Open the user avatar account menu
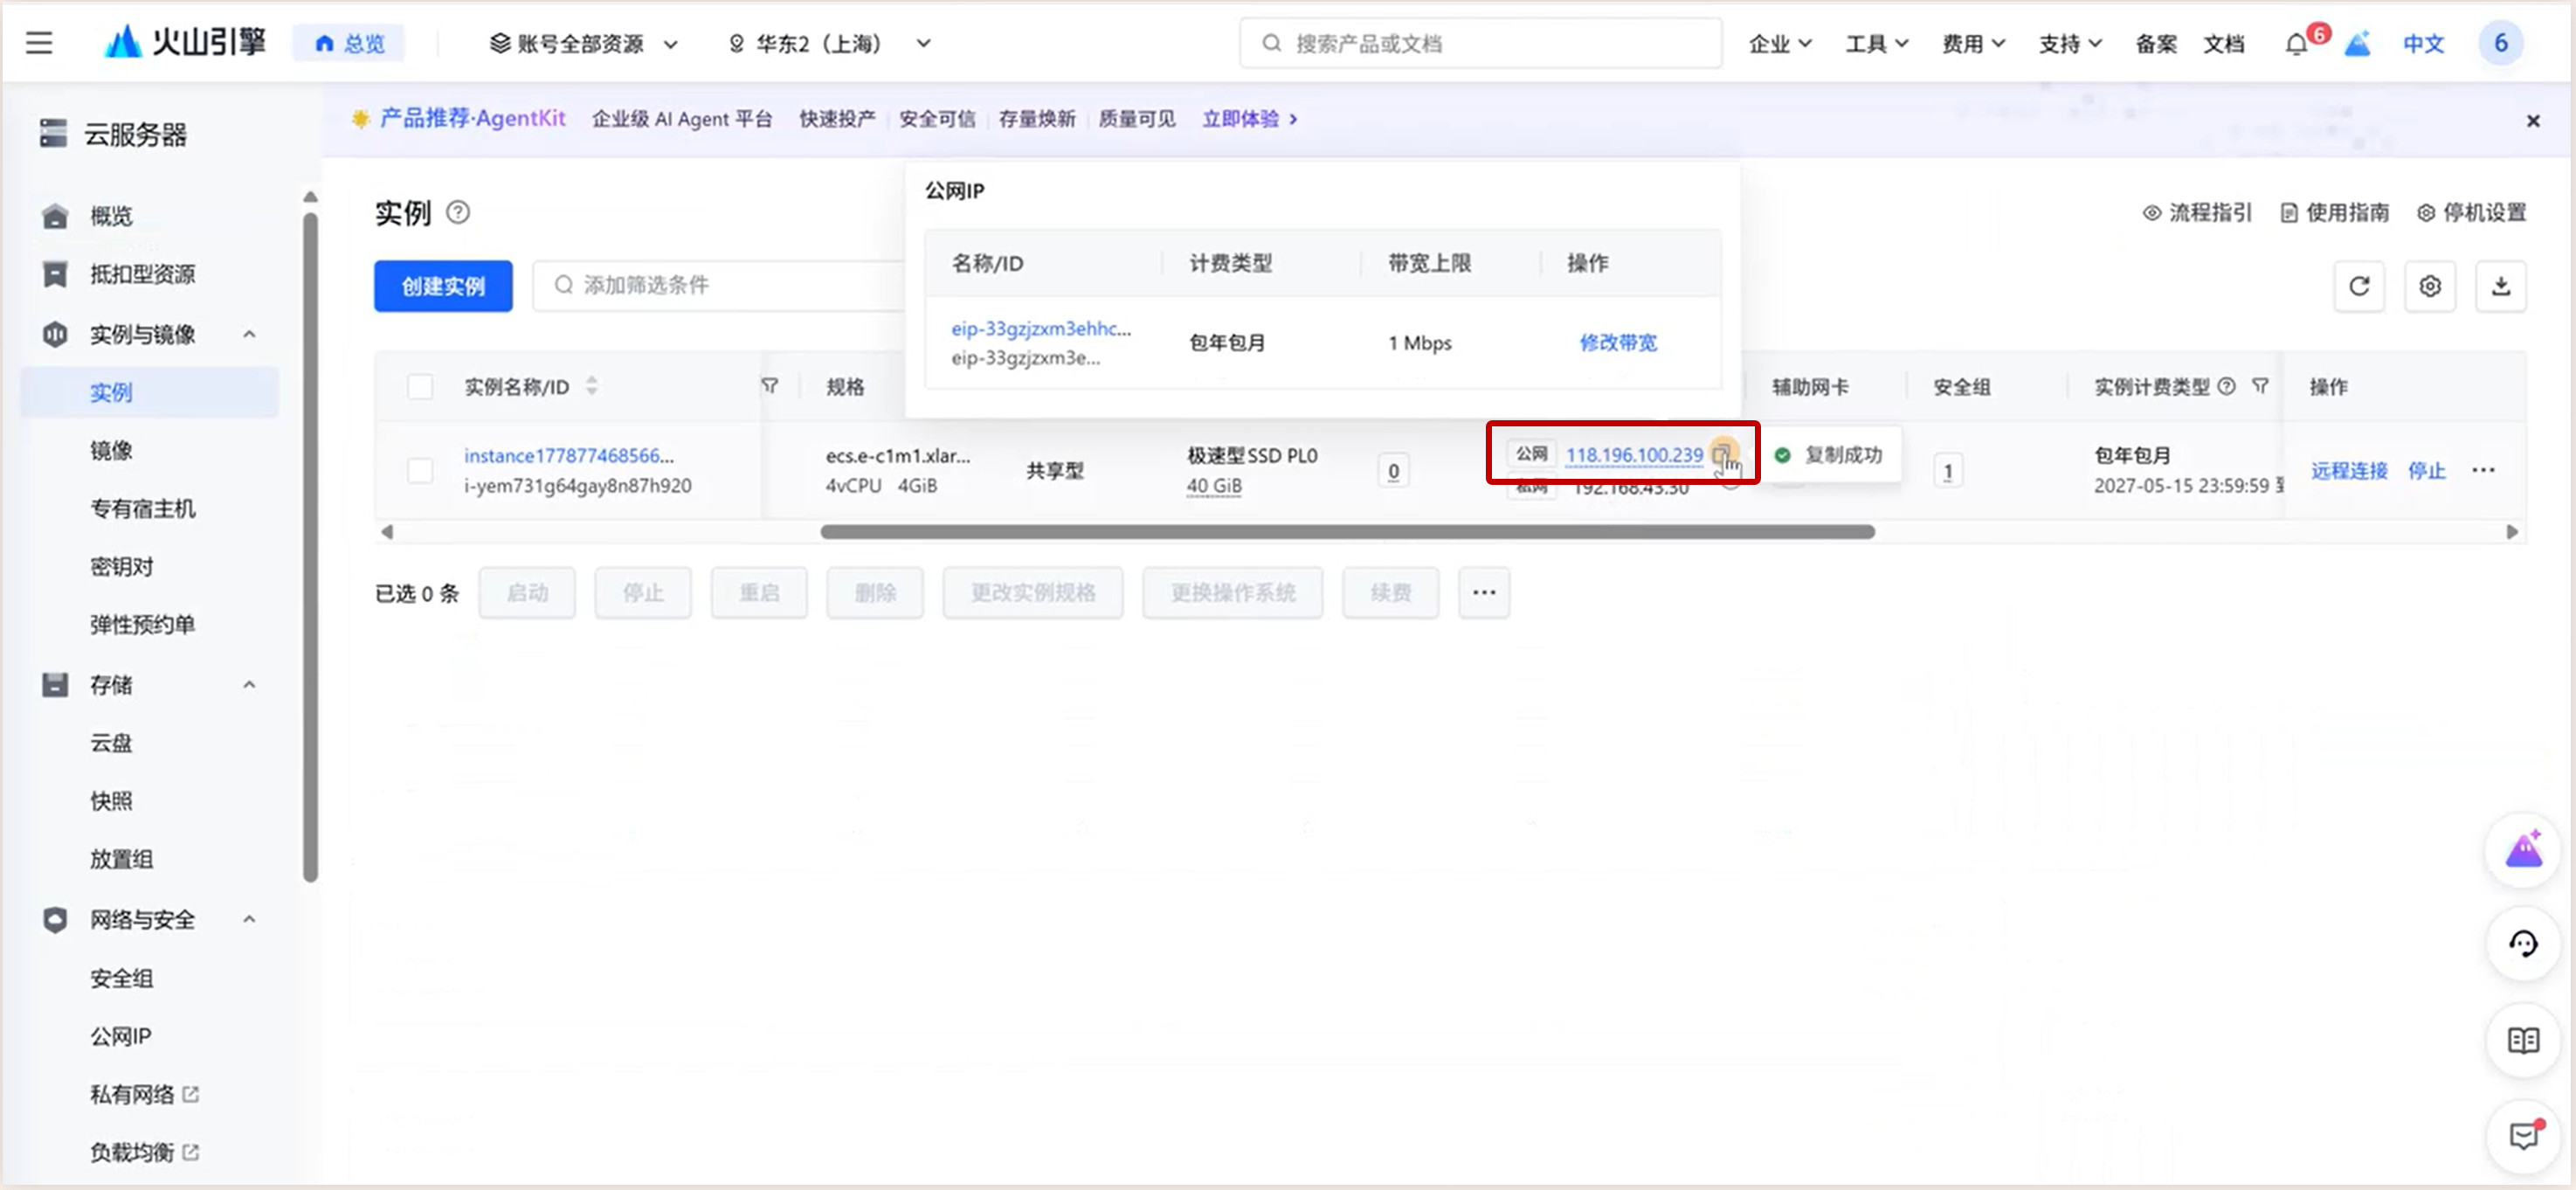Screen dimensions: 2576x1190 point(2500,43)
